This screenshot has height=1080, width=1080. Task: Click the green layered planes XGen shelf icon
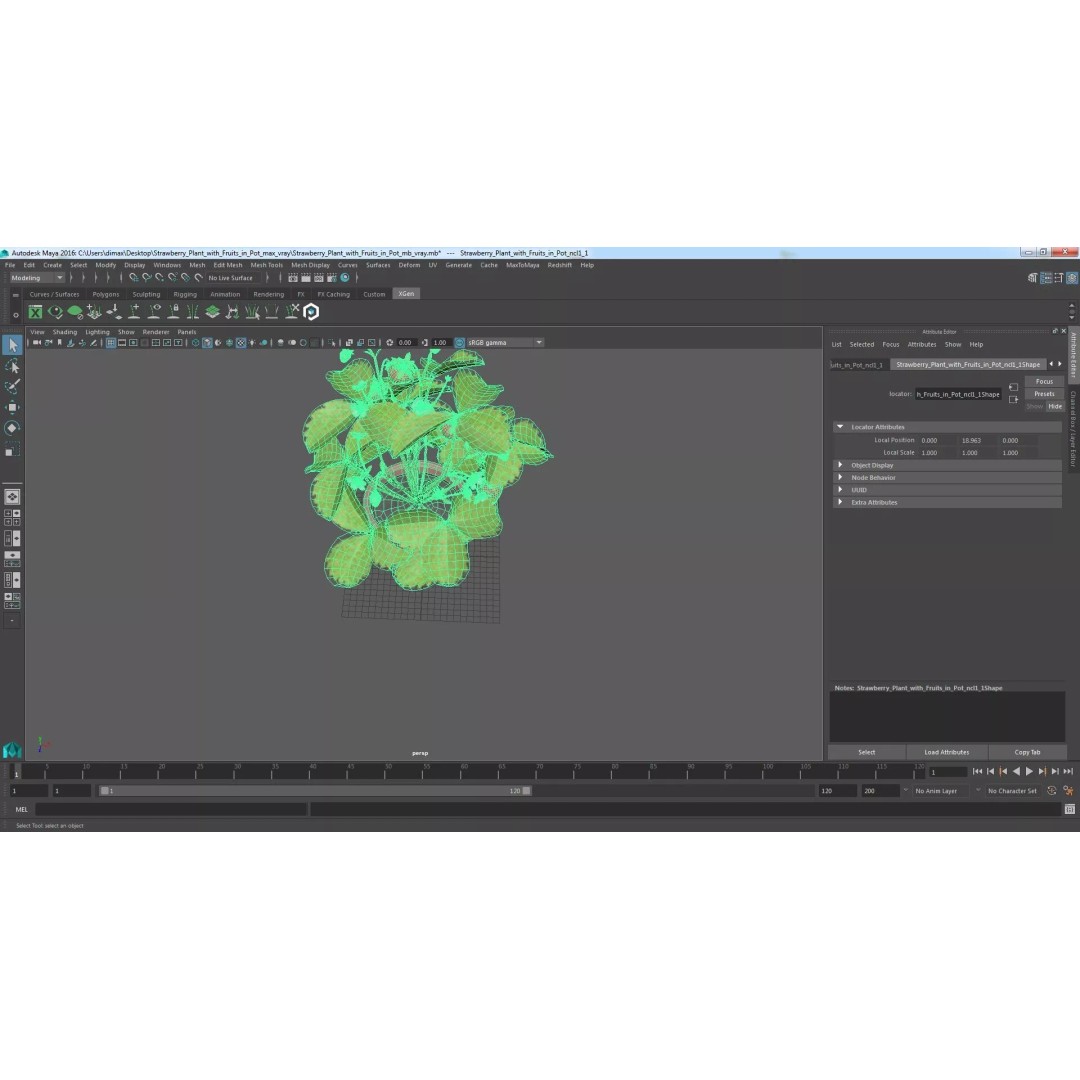click(x=213, y=312)
